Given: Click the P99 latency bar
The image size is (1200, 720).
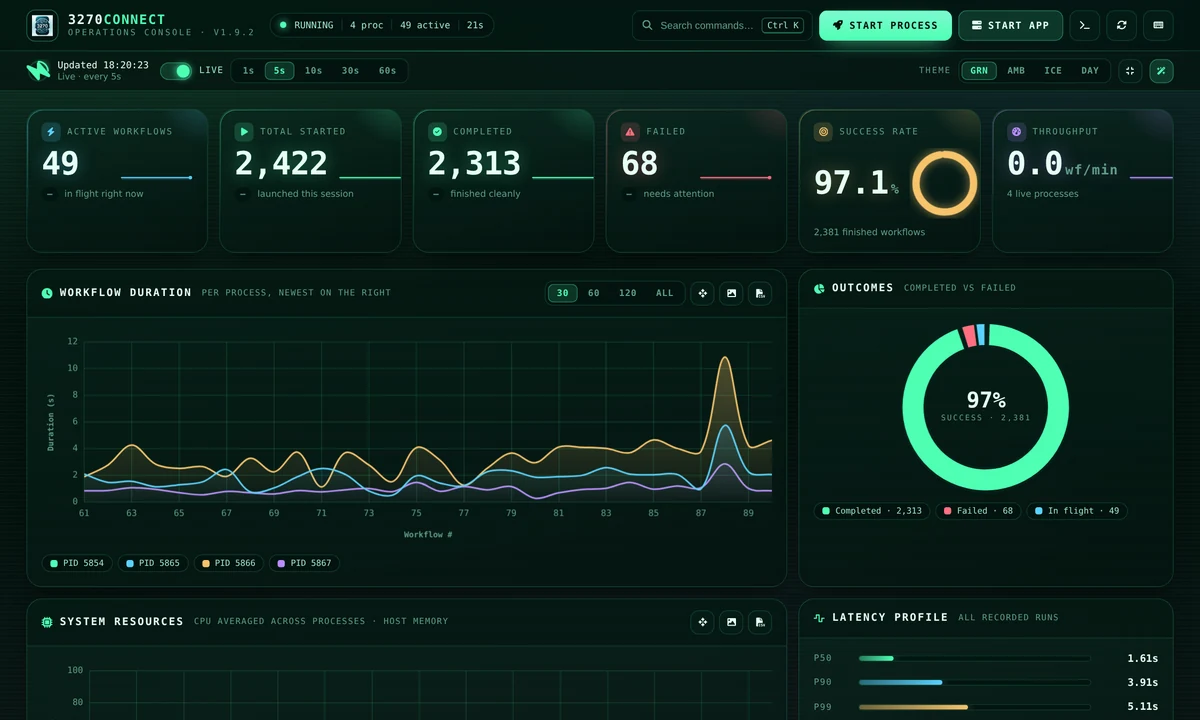Looking at the screenshot, I should coord(975,707).
